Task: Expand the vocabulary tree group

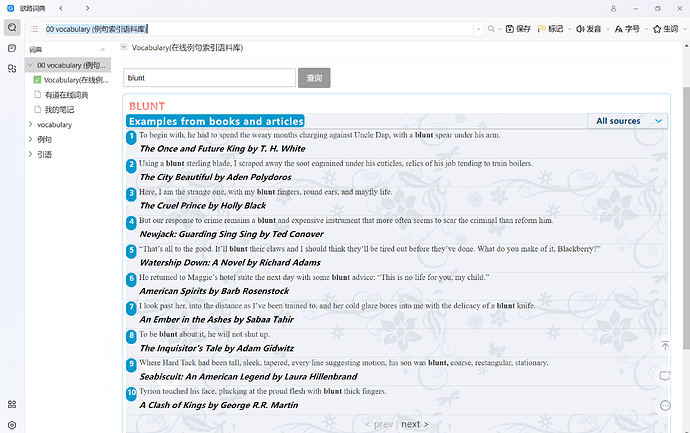Action: click(x=30, y=125)
